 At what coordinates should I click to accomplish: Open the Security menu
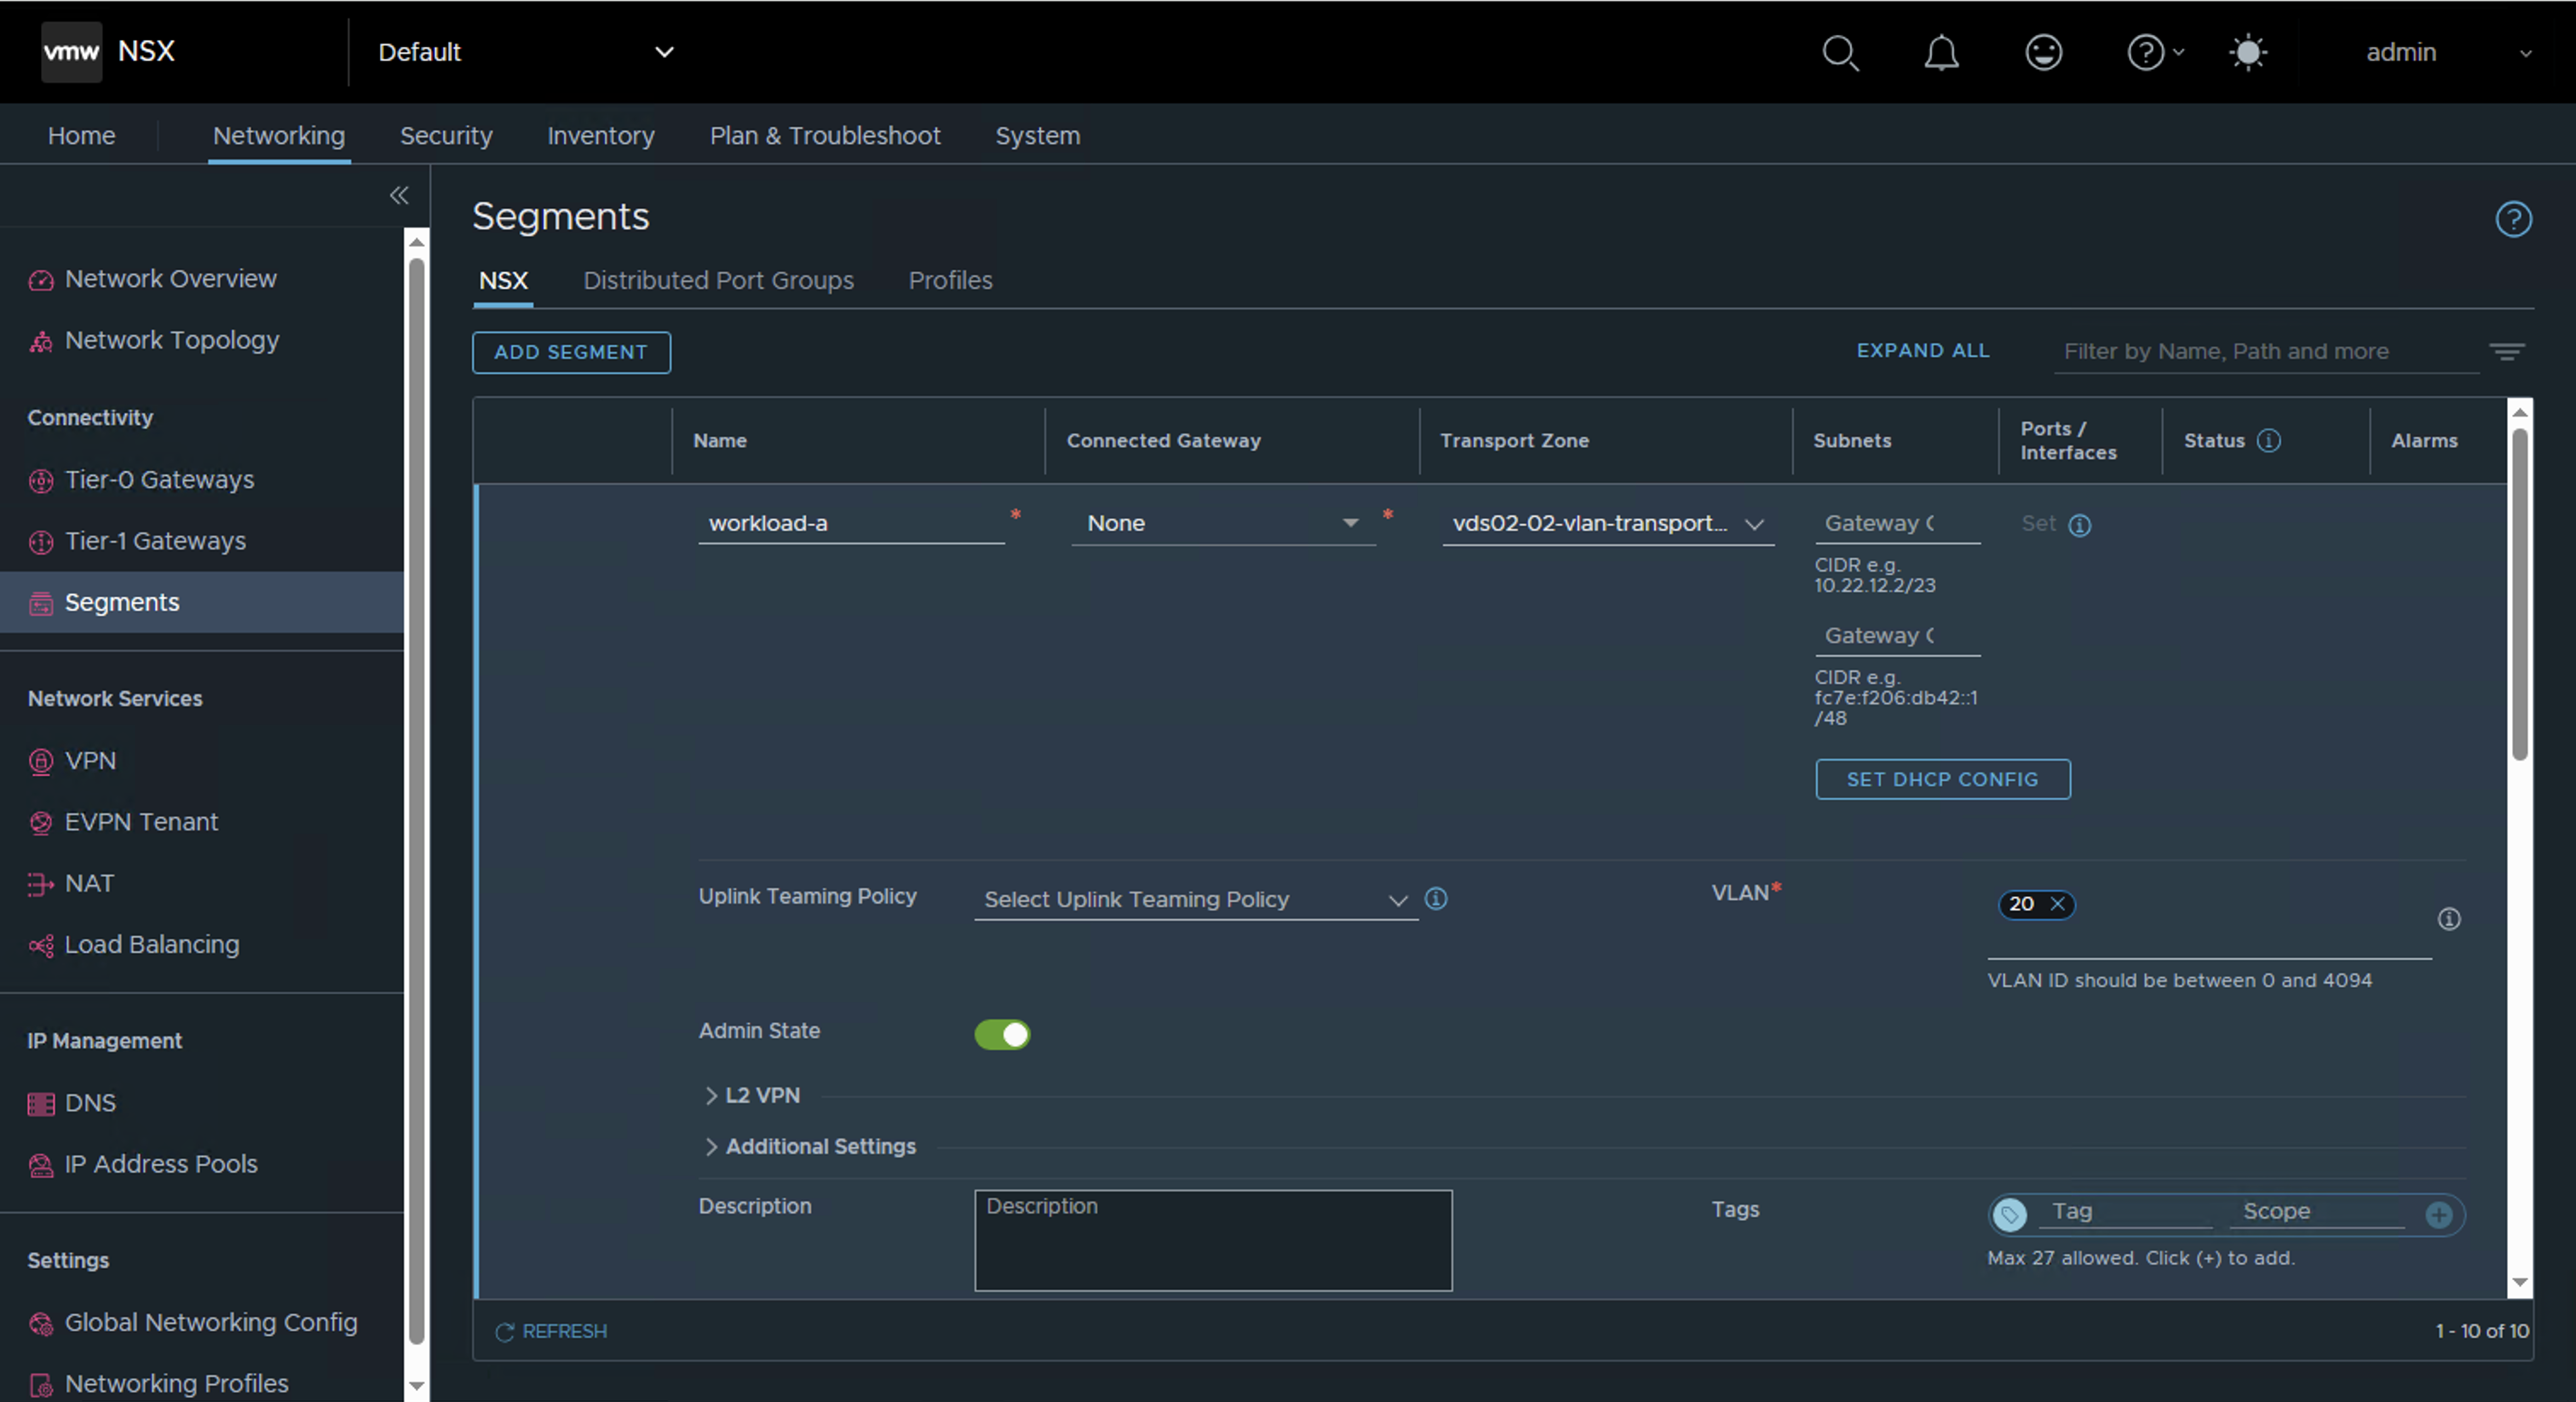[x=445, y=135]
